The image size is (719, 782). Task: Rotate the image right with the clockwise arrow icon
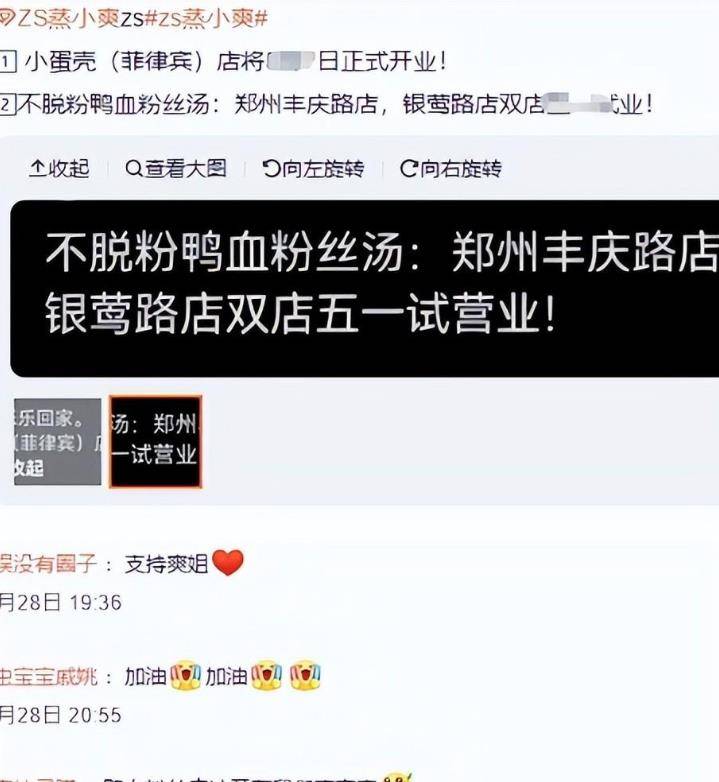409,169
